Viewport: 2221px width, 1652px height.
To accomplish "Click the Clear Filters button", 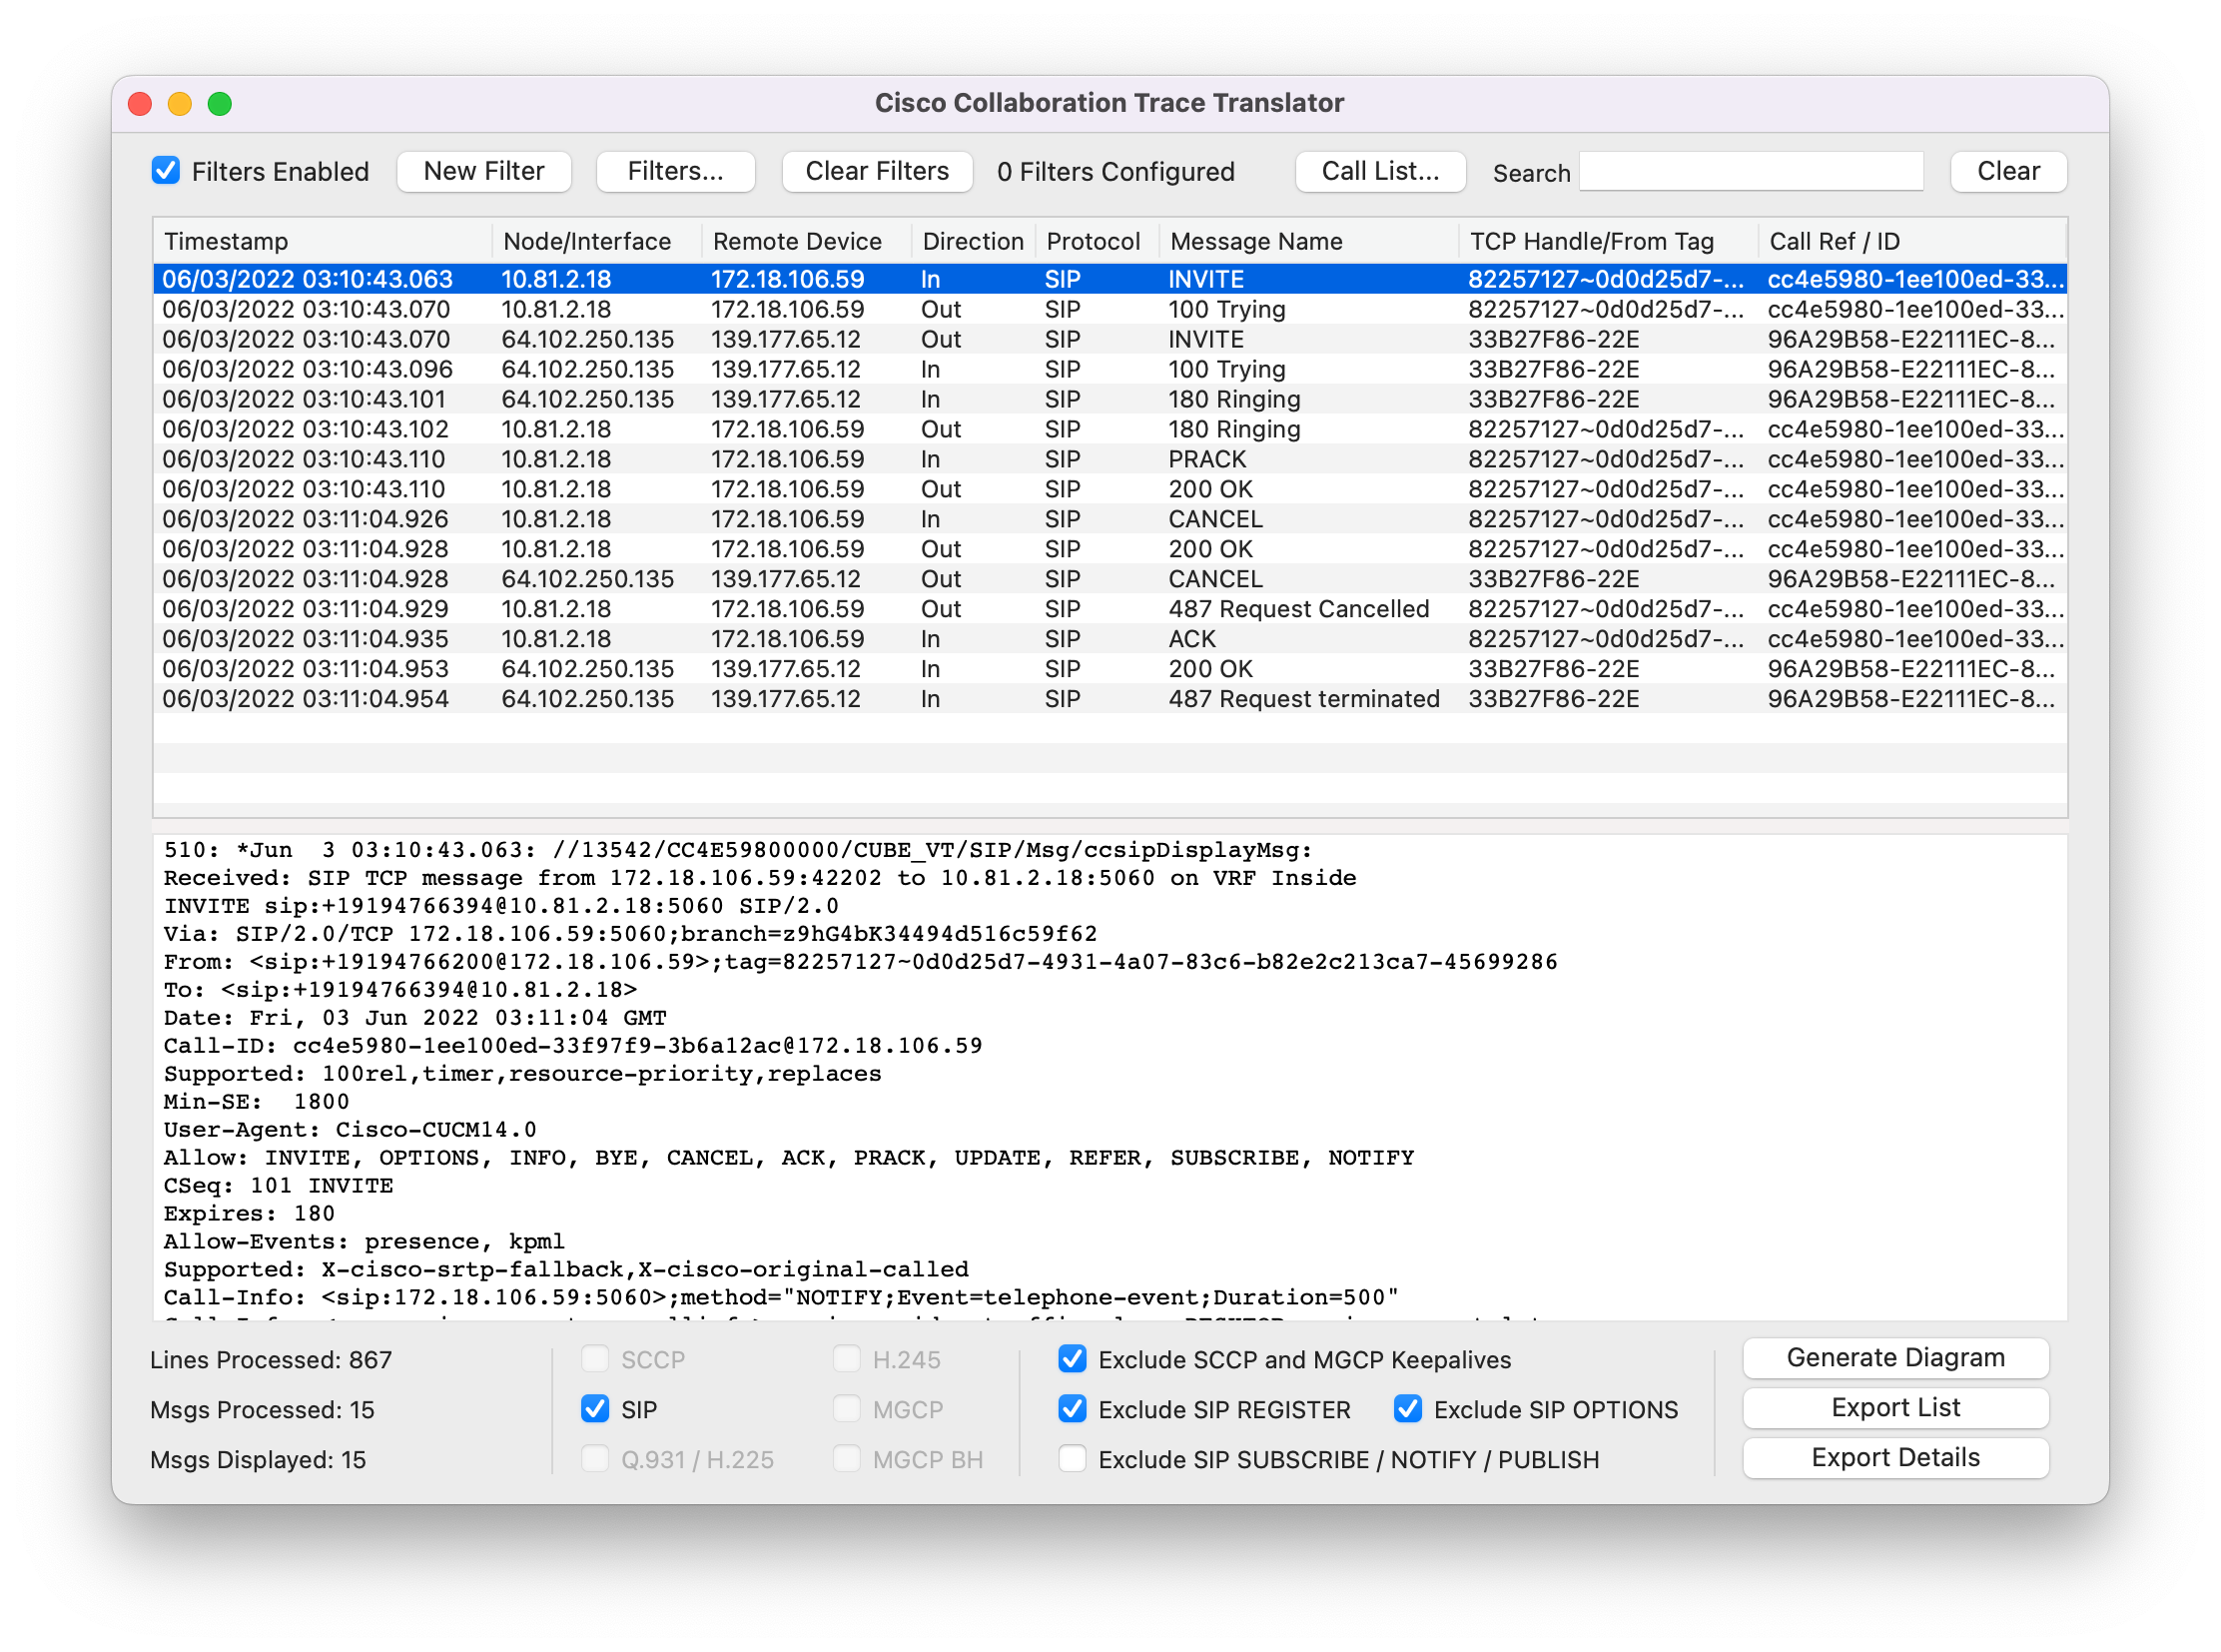I will 877,171.
